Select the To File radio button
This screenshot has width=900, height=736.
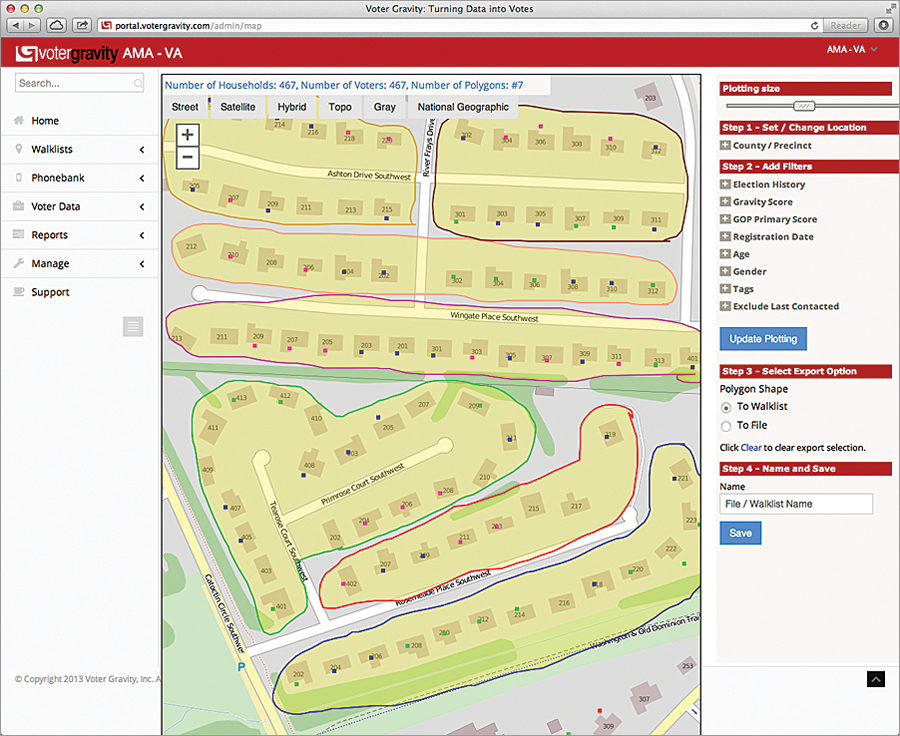click(726, 426)
